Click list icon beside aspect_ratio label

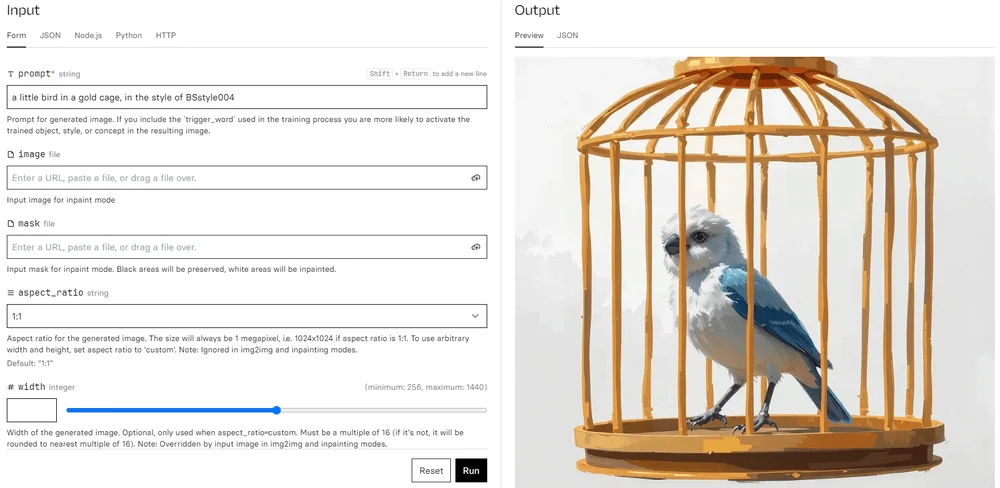coord(11,293)
